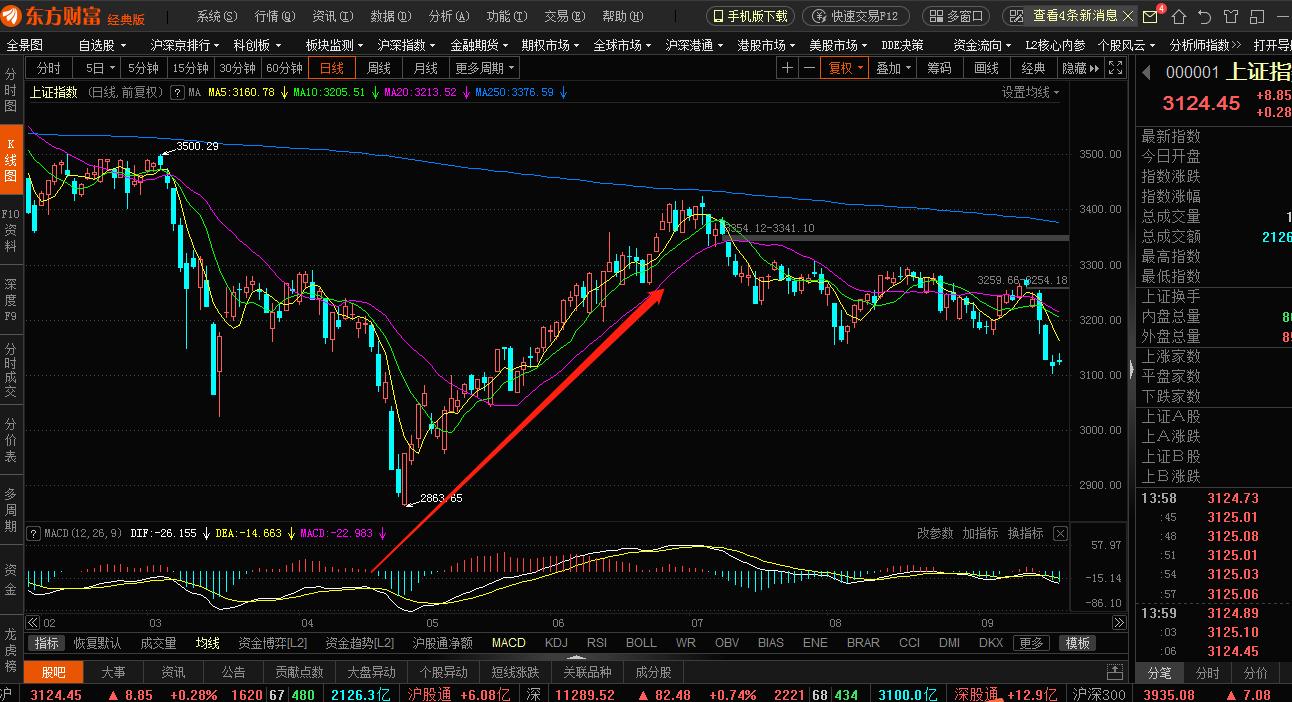Close the MACD indicator panel
Screen dimensions: 1292x702
click(1060, 533)
